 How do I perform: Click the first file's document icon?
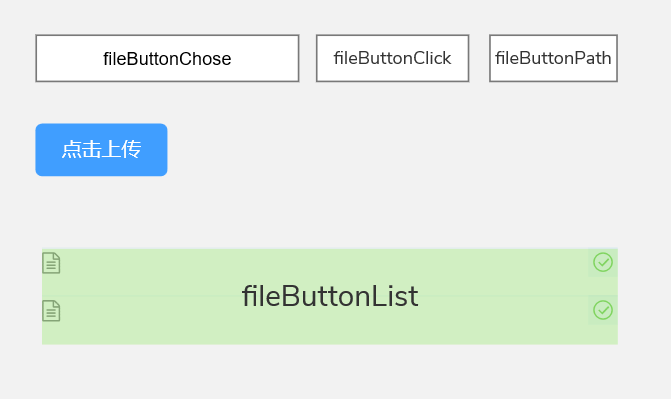tap(51, 263)
